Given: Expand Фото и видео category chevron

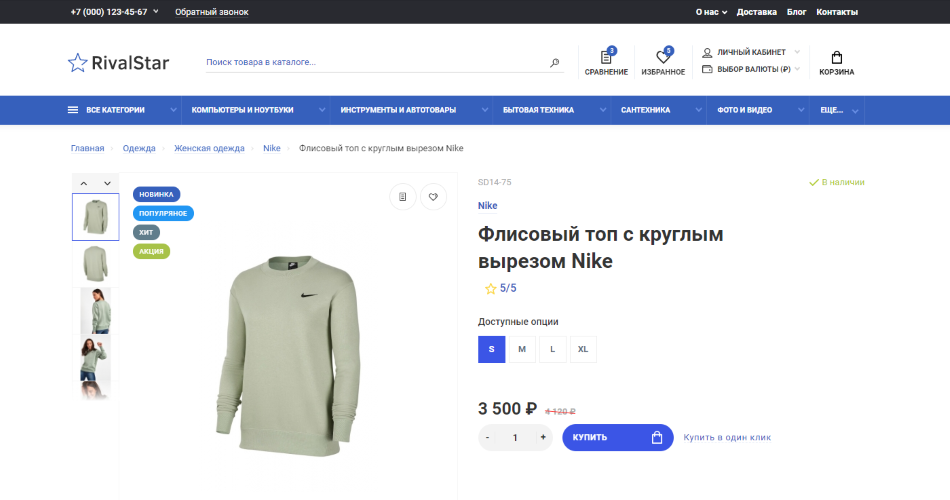Looking at the screenshot, I should [801, 110].
